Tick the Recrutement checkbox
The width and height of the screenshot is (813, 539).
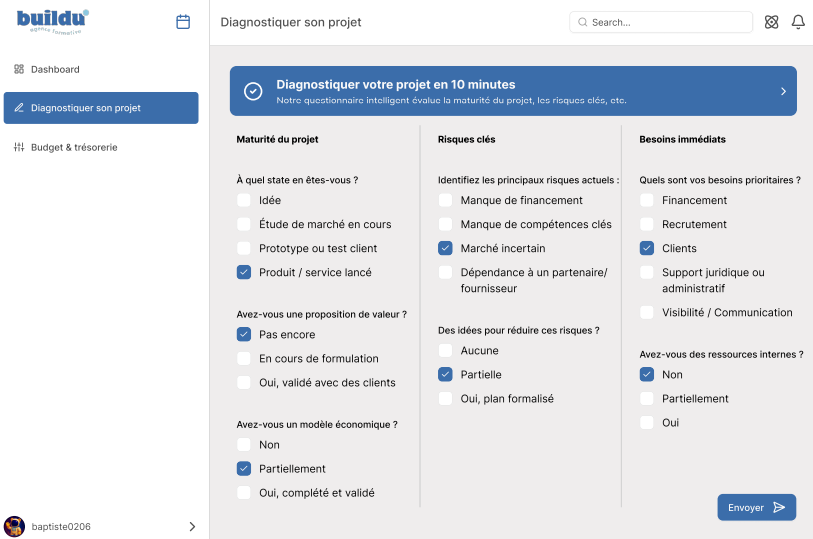pyautogui.click(x=647, y=224)
